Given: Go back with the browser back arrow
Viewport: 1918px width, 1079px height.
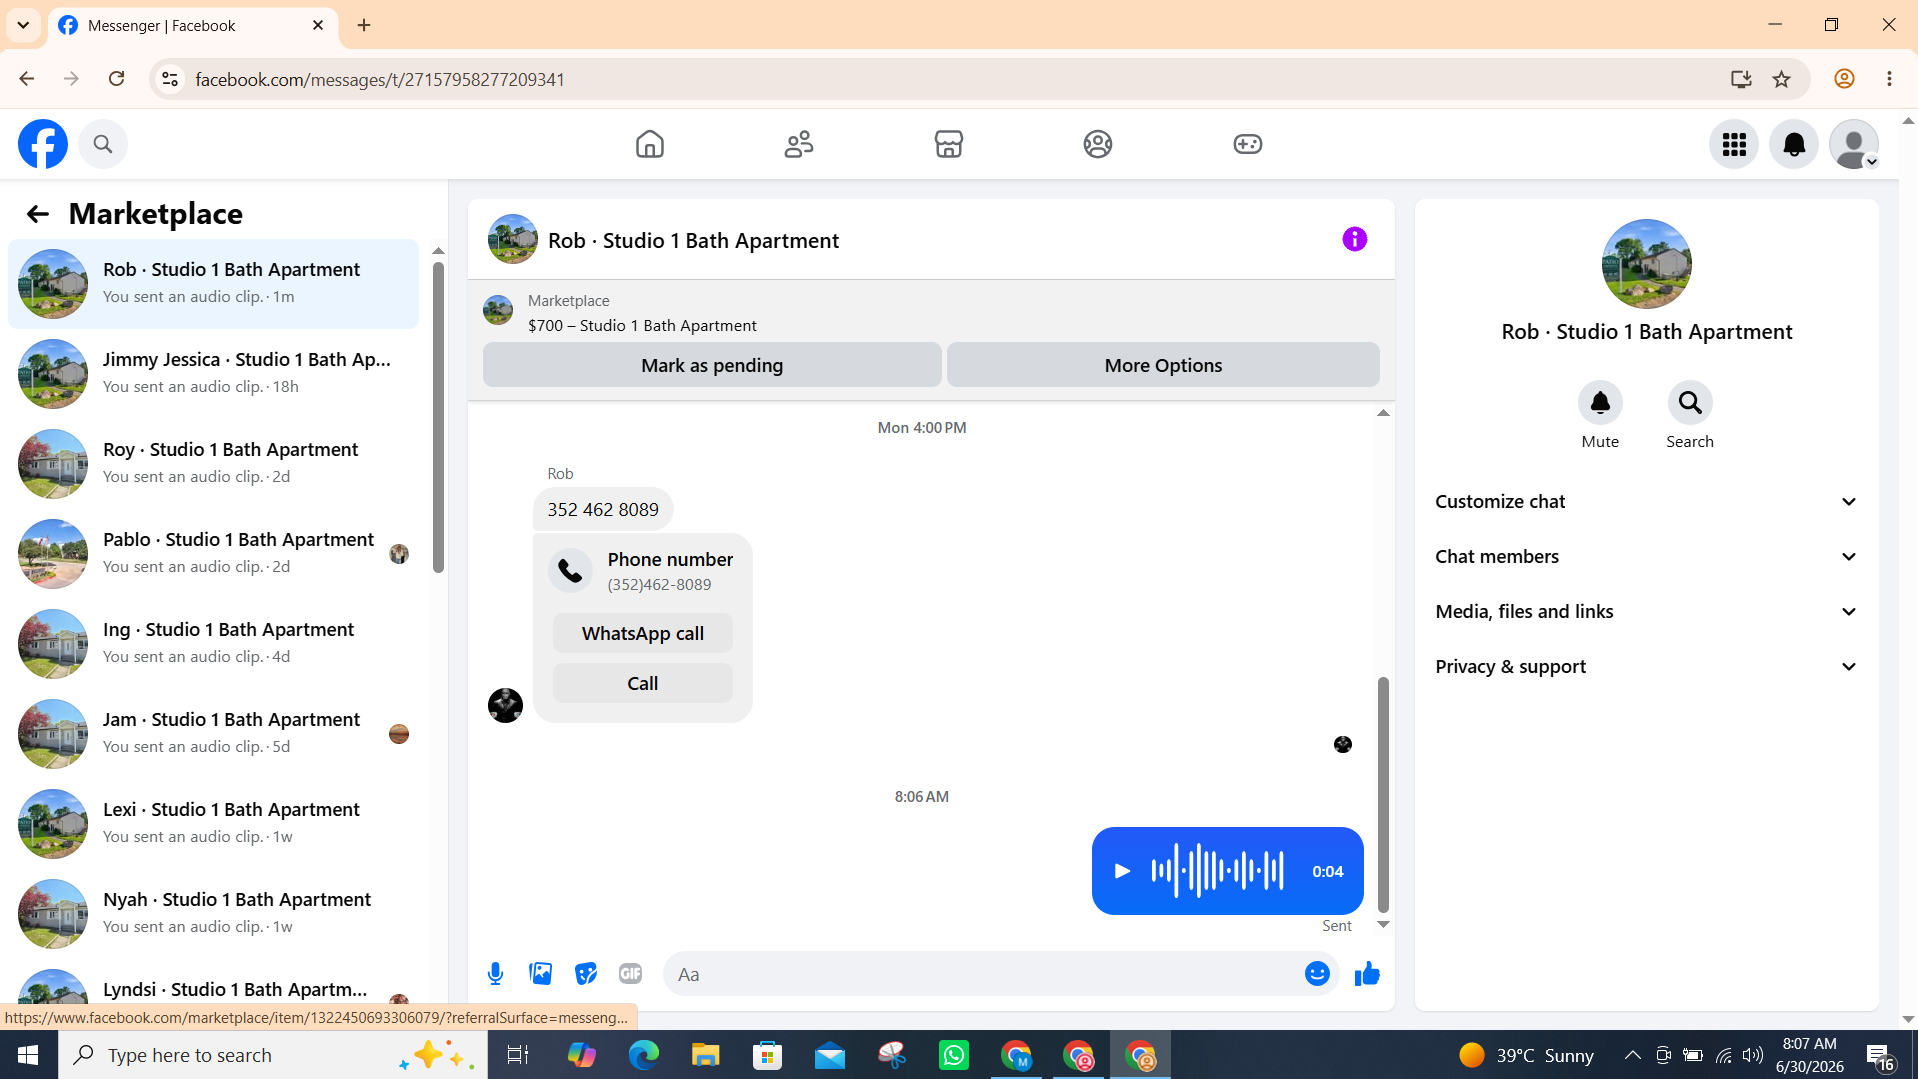Looking at the screenshot, I should 27,79.
